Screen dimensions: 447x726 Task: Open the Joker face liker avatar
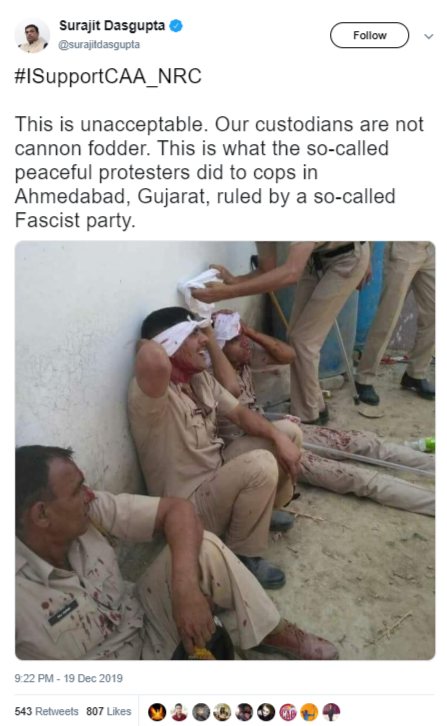coord(266,712)
